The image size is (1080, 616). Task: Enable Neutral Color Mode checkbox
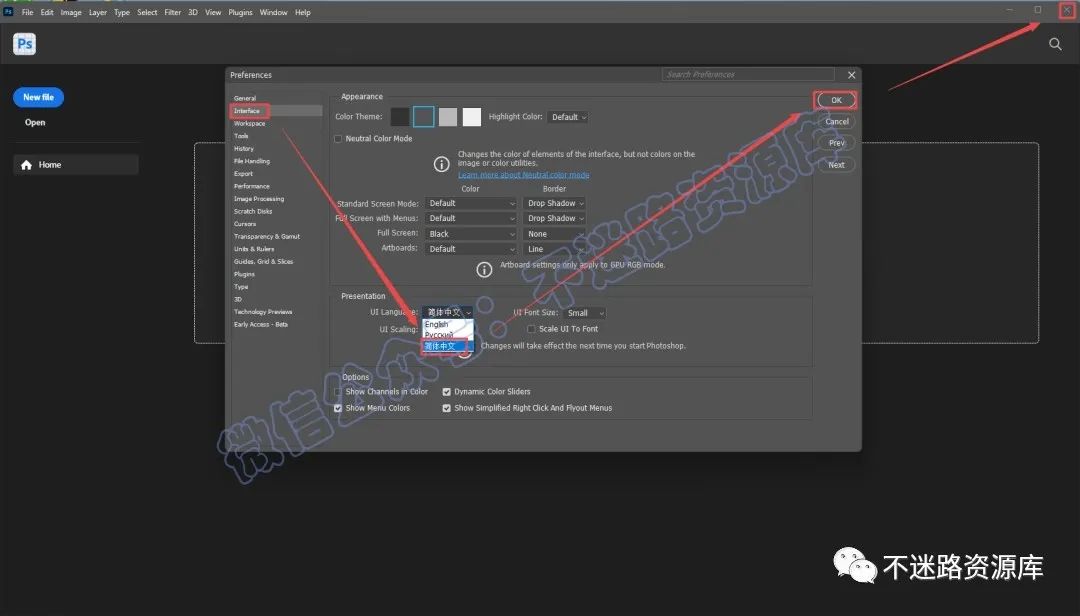point(338,138)
